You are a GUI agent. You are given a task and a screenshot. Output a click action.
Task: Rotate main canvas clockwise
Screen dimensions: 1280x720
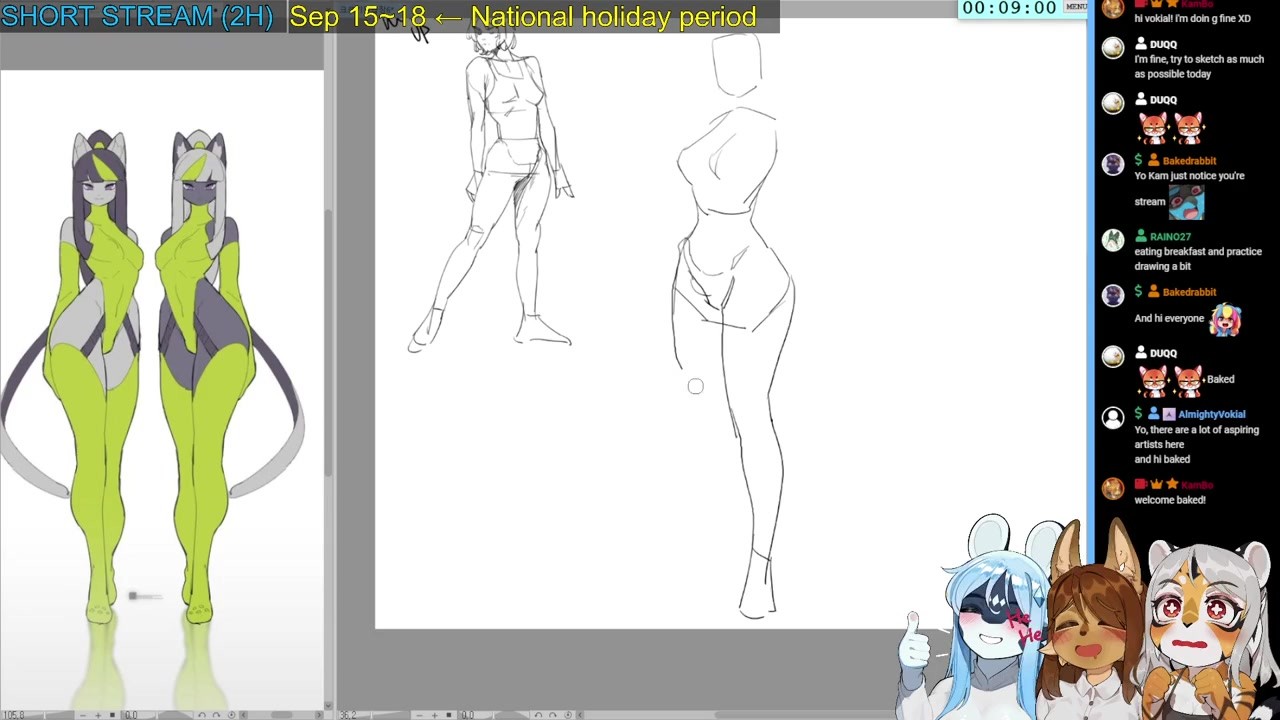pos(552,715)
